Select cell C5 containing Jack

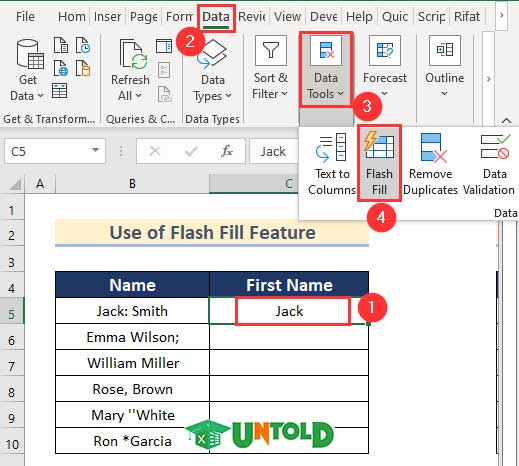point(289,311)
